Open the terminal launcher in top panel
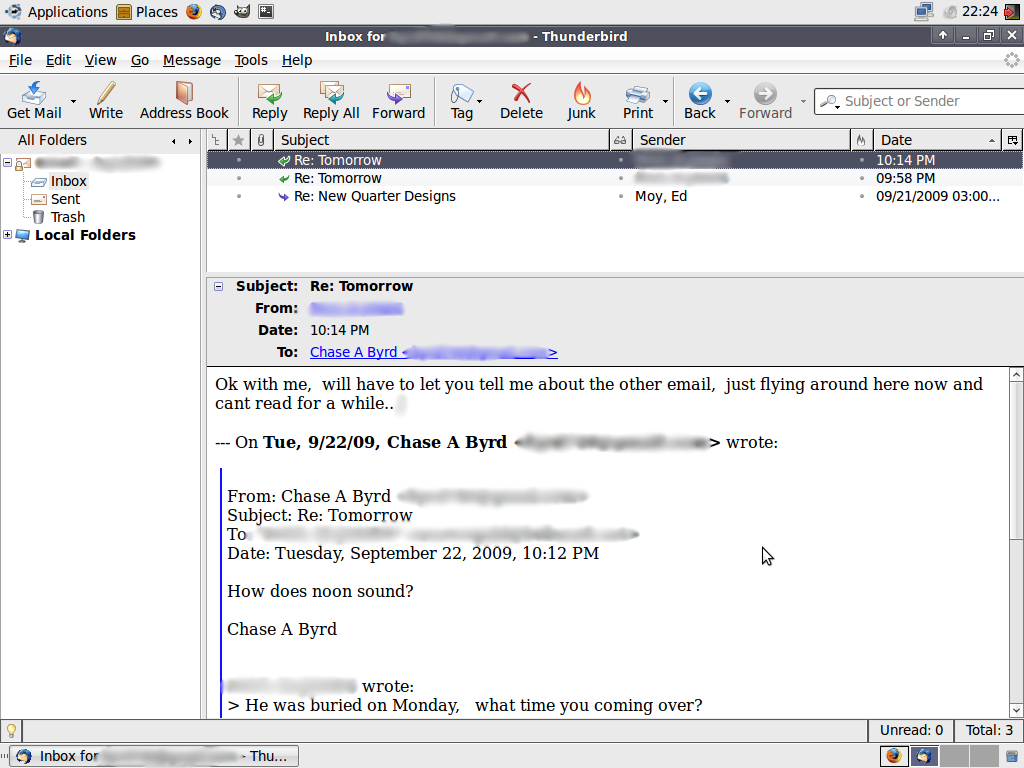1024x768 pixels. 266,12
